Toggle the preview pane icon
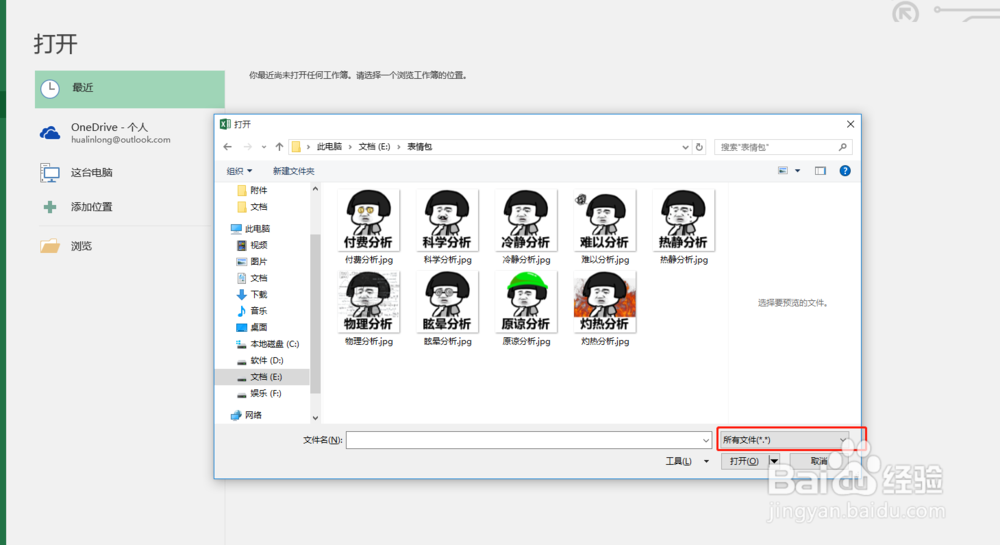This screenshot has width=1000, height=545. coord(820,171)
